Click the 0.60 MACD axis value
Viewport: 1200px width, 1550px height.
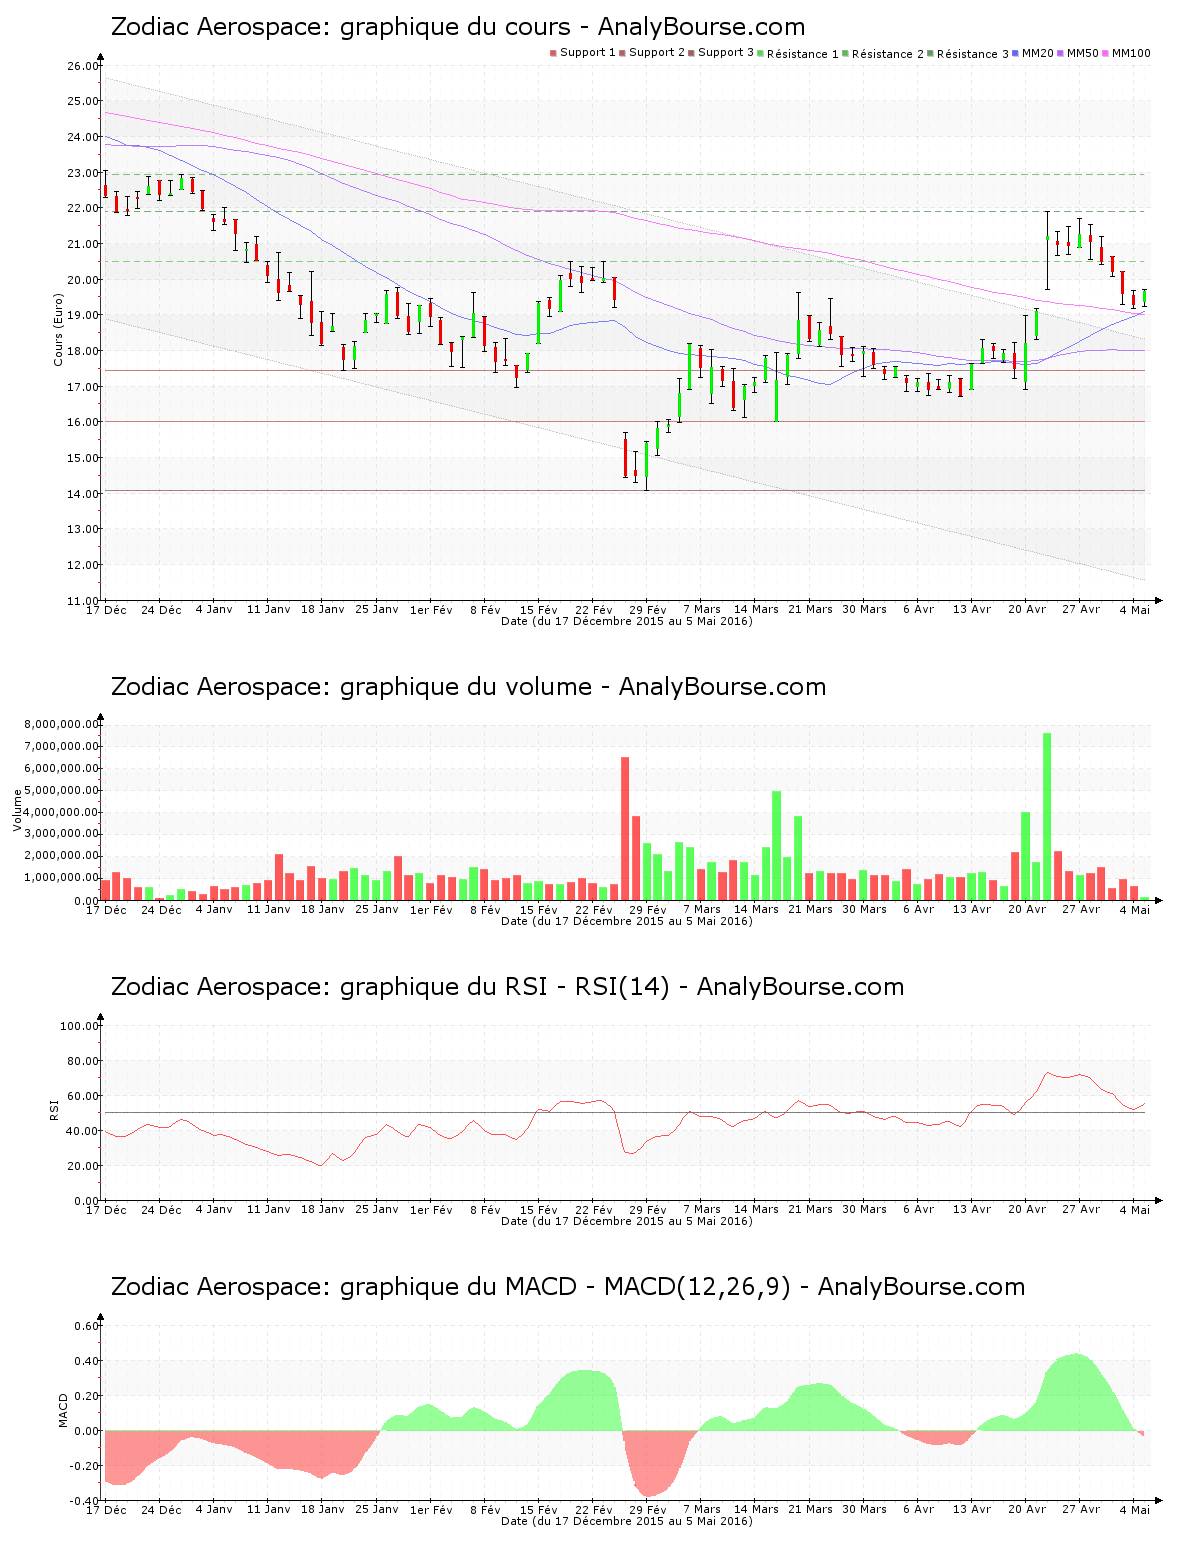click(x=87, y=1326)
